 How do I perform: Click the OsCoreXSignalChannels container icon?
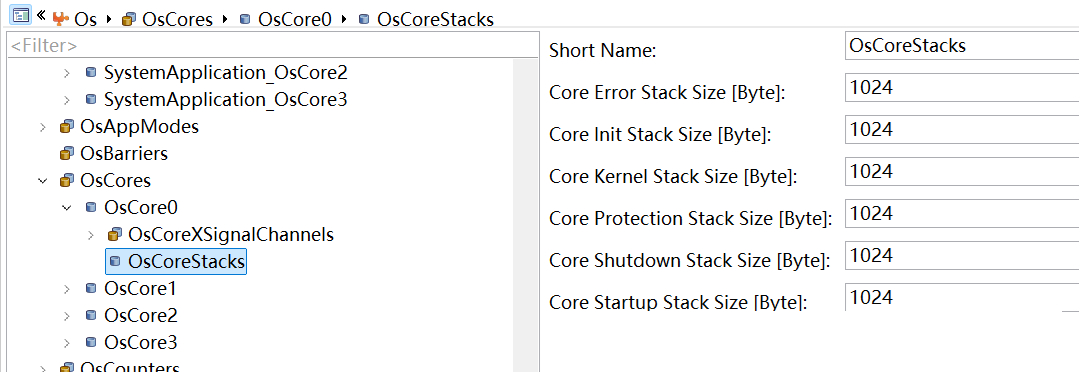[x=115, y=234]
